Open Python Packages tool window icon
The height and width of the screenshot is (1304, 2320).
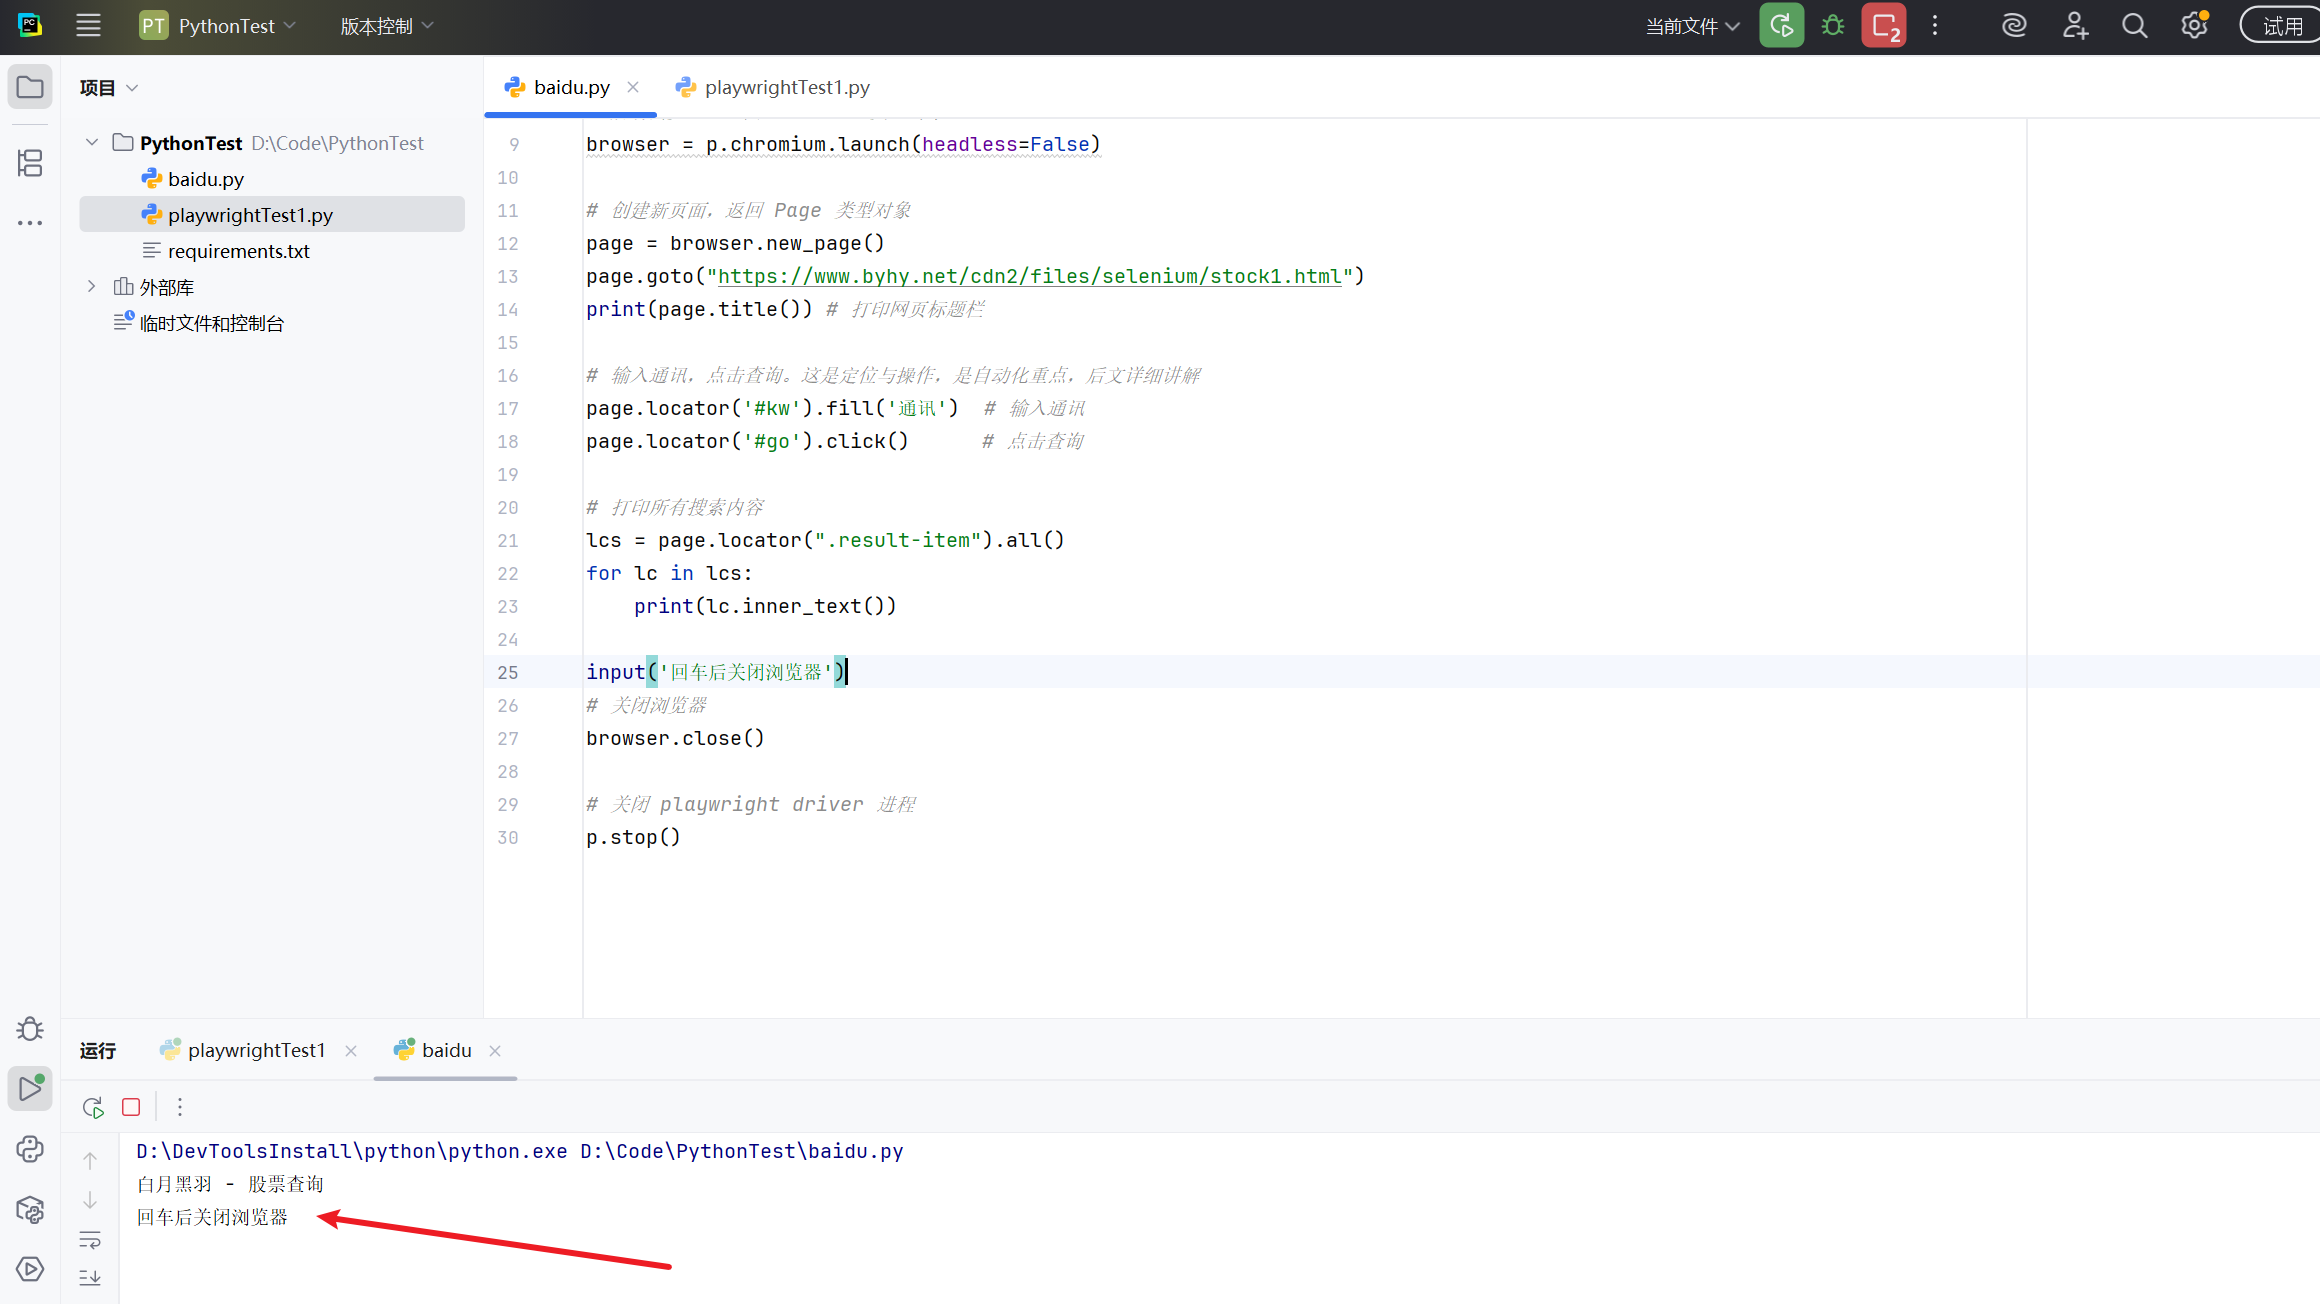click(30, 1209)
